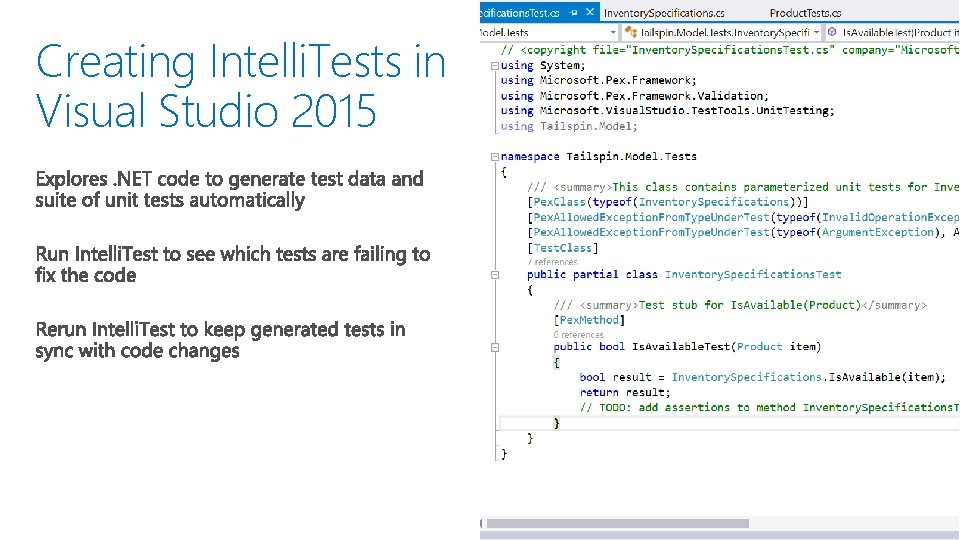Switch to the ProductTests.cs tab
The width and height of the screenshot is (960, 540).
[805, 13]
